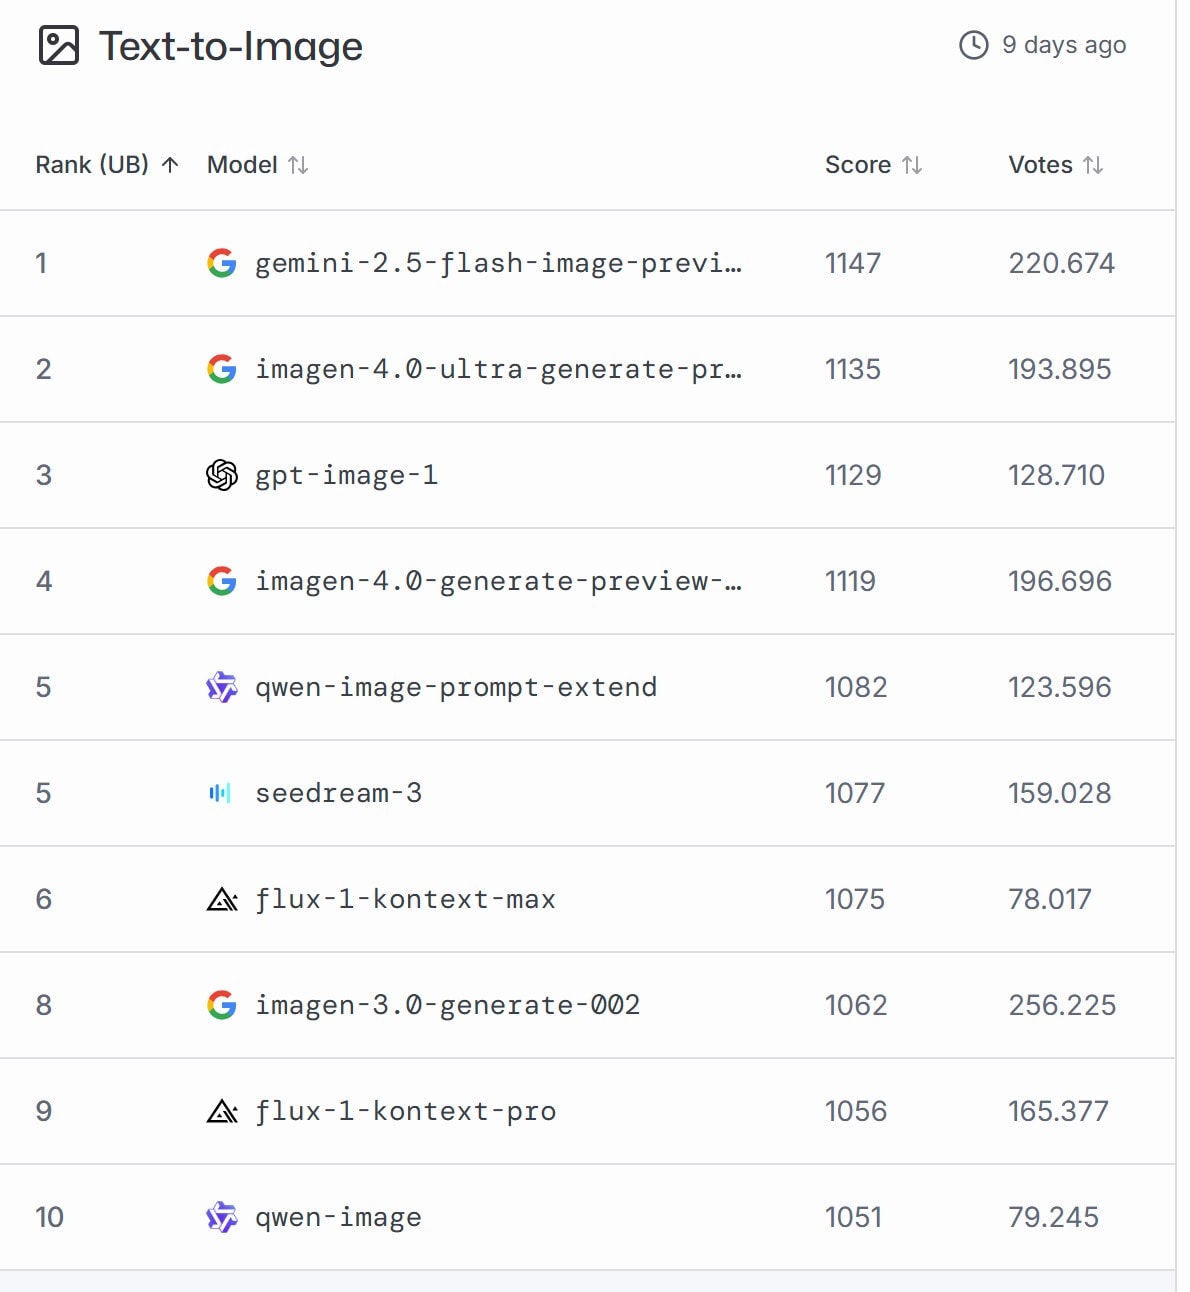Click score value 1062
Viewport: 1190px width, 1292px height.
(x=856, y=1005)
